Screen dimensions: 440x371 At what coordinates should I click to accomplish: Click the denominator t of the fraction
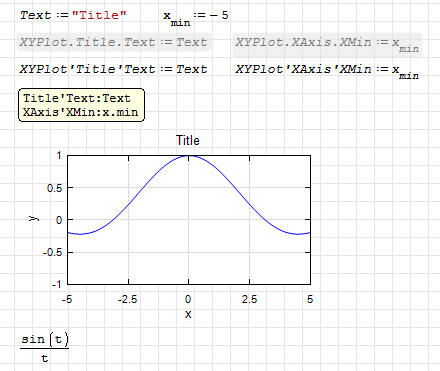tap(45, 358)
